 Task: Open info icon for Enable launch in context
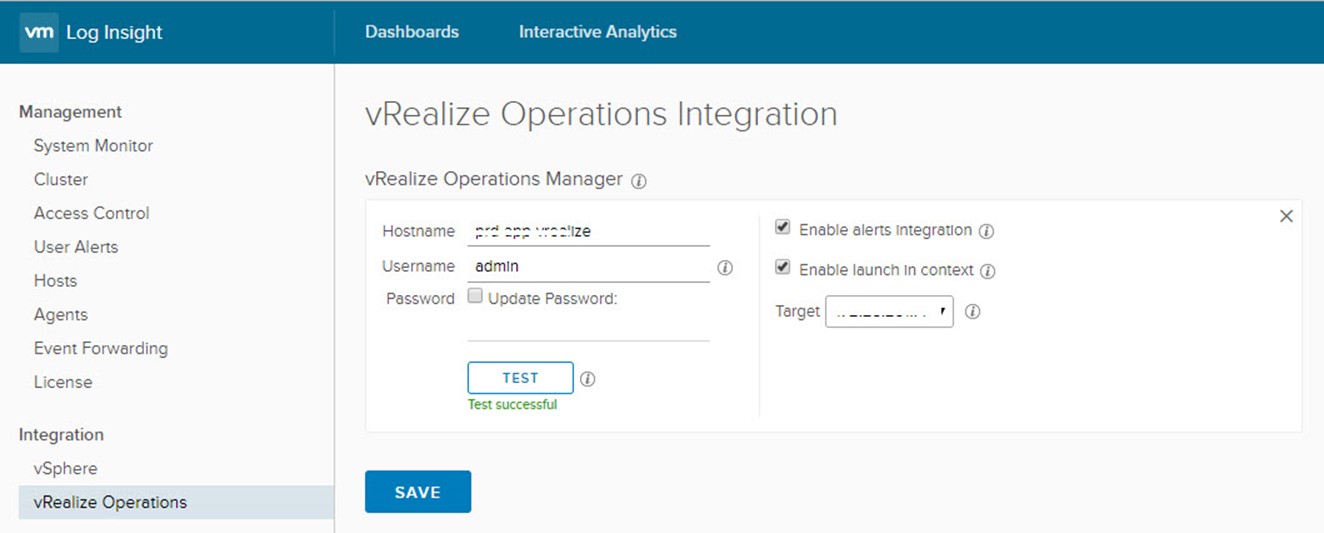tap(987, 271)
